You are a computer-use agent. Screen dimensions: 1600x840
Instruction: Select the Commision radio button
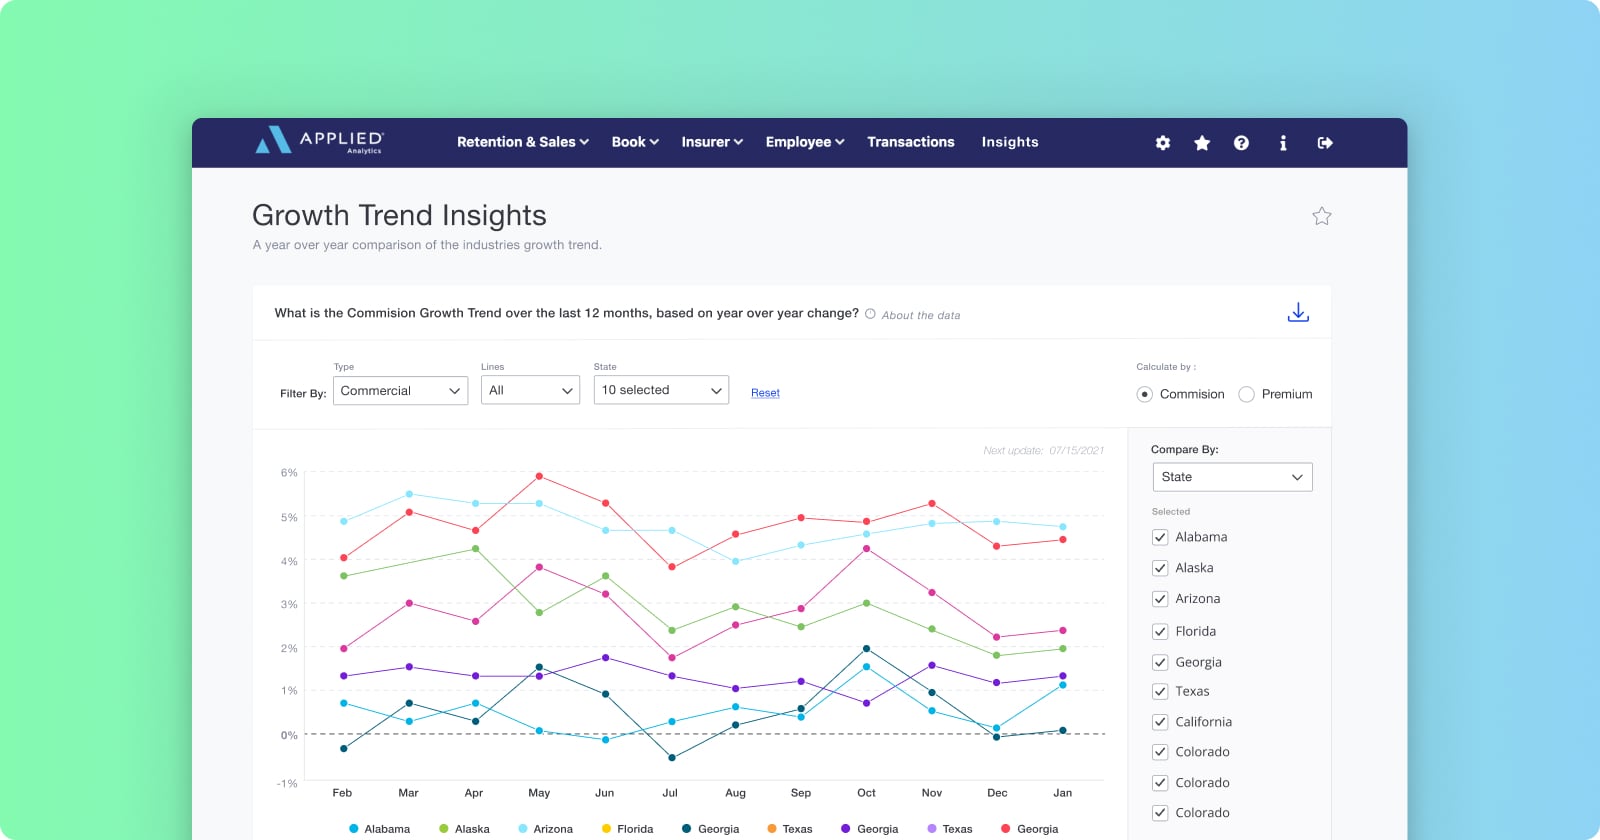[x=1145, y=394]
